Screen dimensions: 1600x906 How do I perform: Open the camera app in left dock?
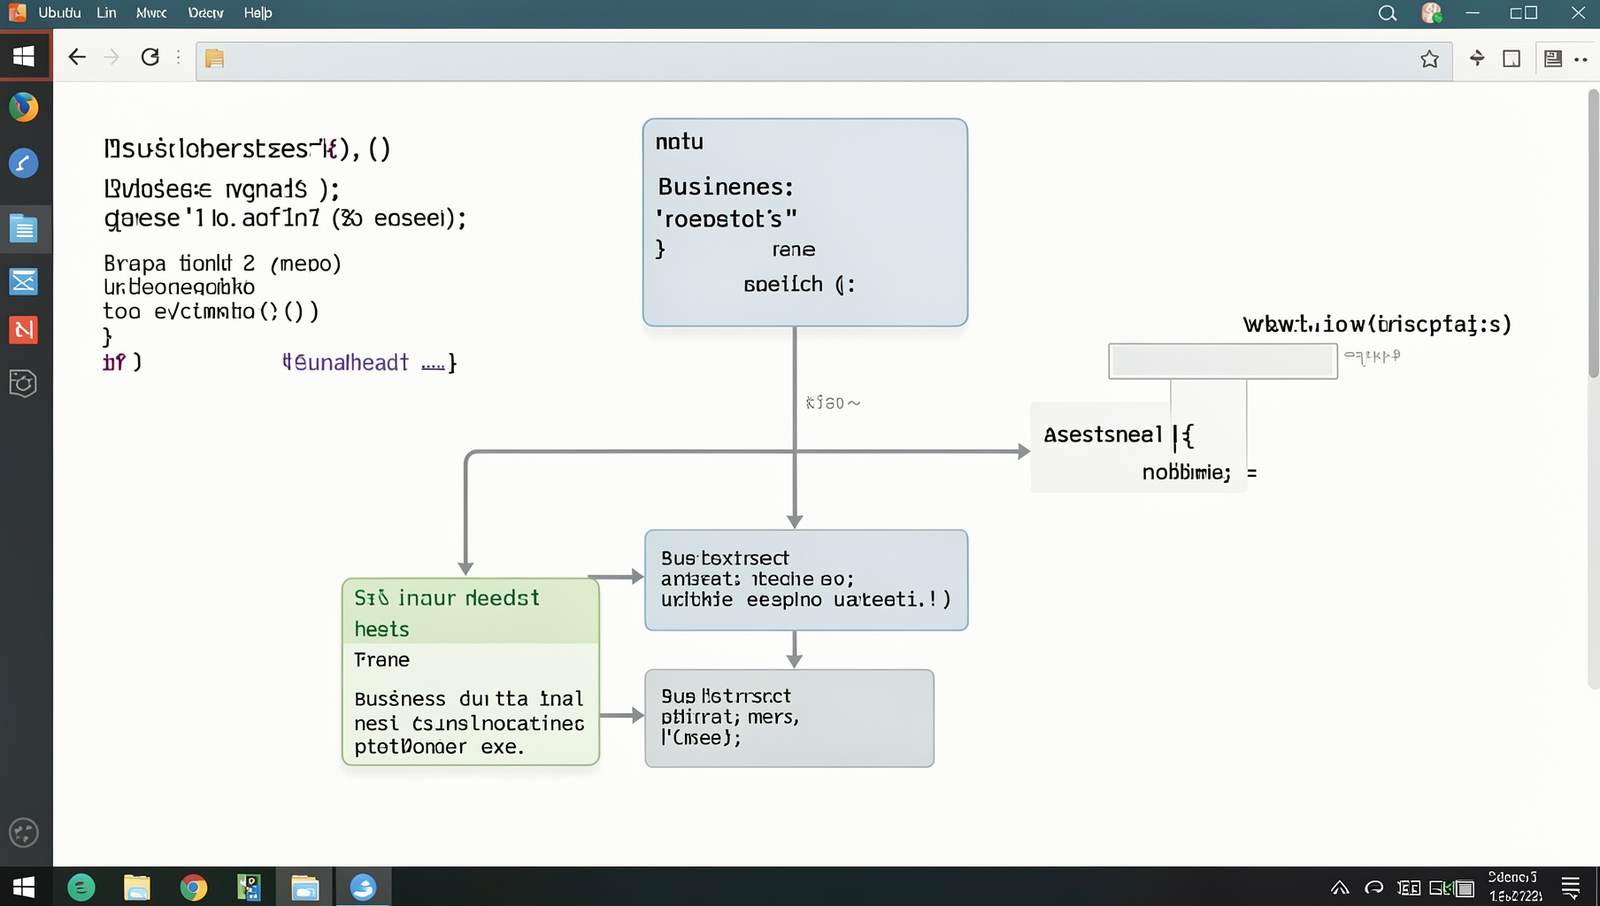tap(23, 383)
